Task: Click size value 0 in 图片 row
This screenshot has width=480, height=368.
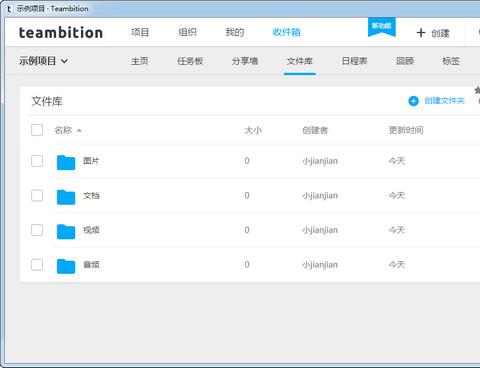Action: (x=247, y=161)
